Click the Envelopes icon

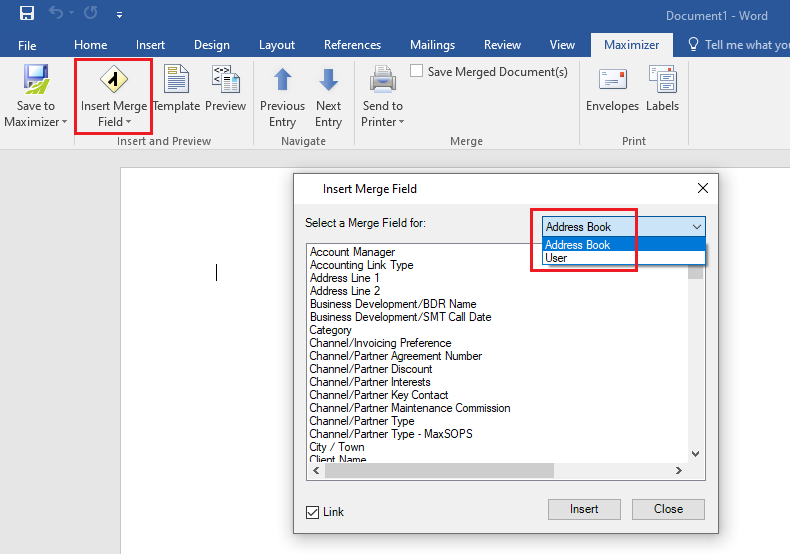coord(613,79)
